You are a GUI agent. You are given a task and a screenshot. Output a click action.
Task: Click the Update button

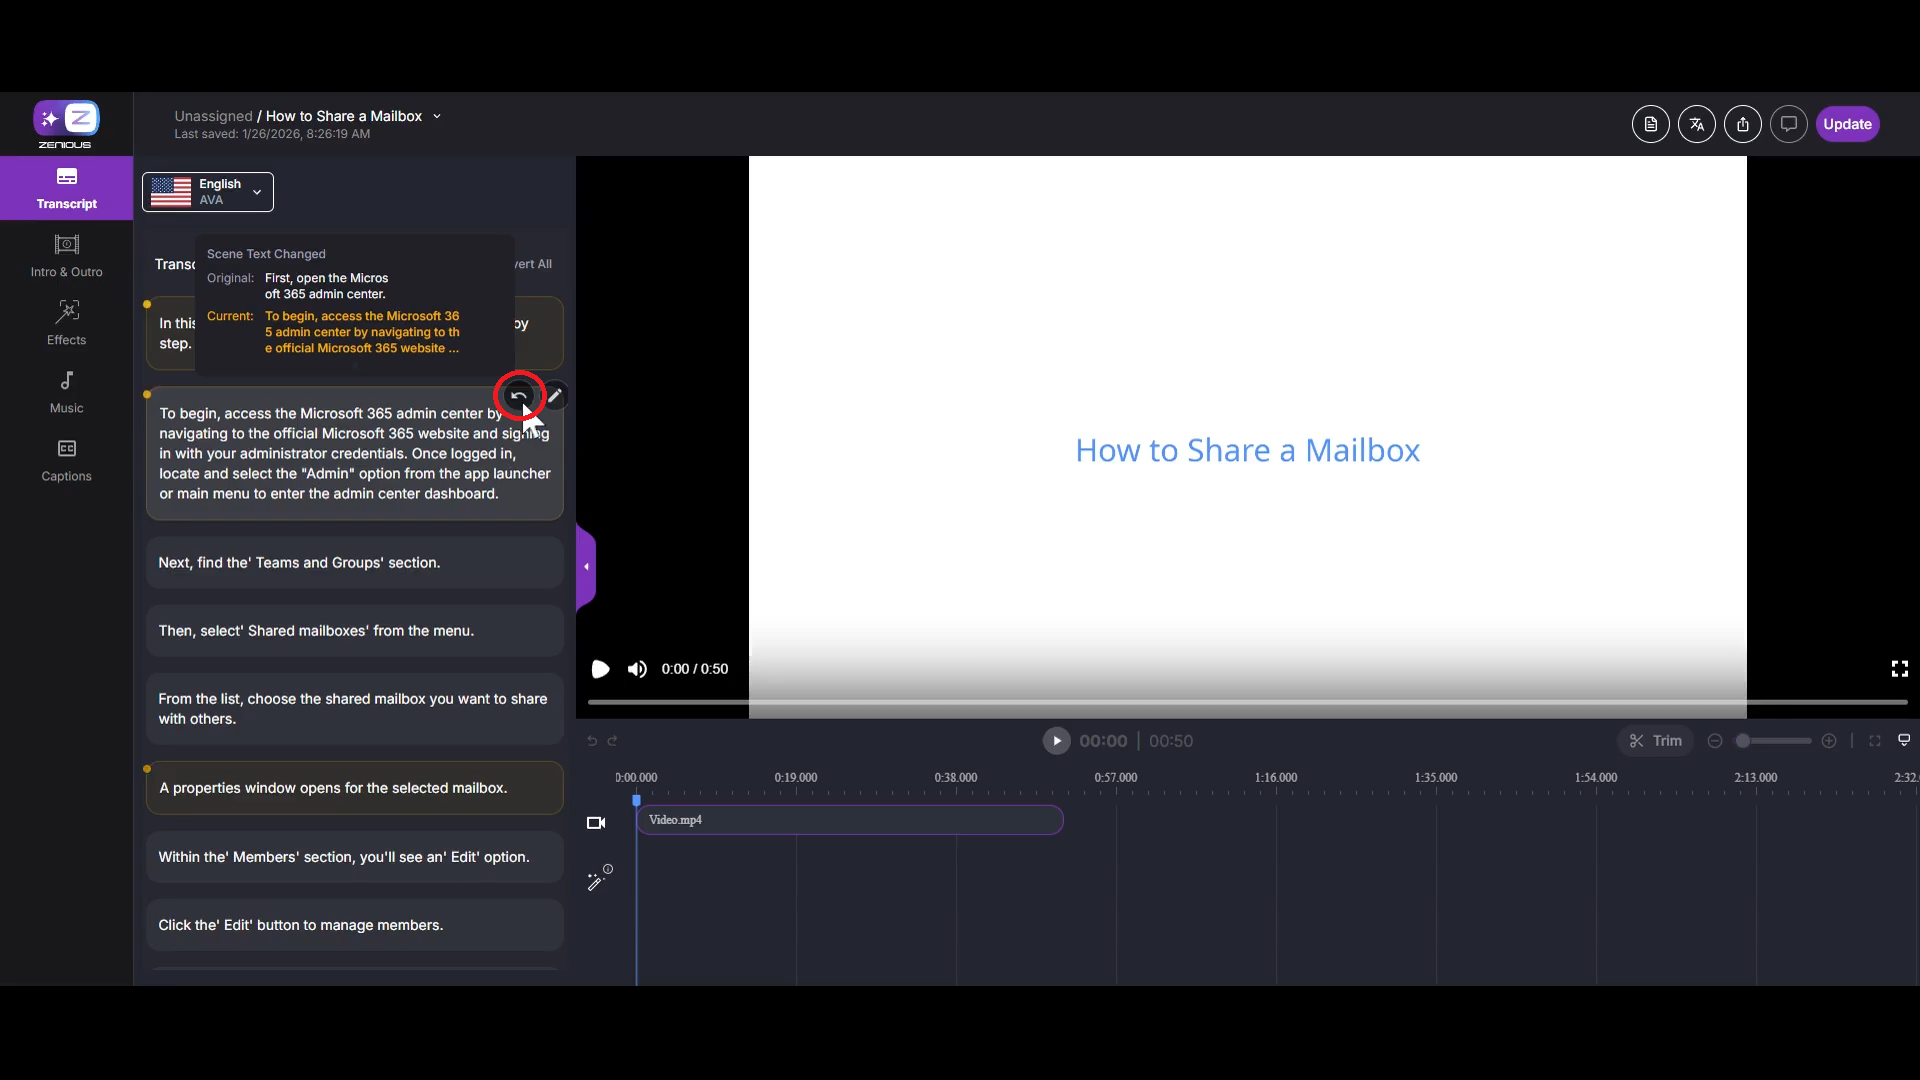[1846, 124]
